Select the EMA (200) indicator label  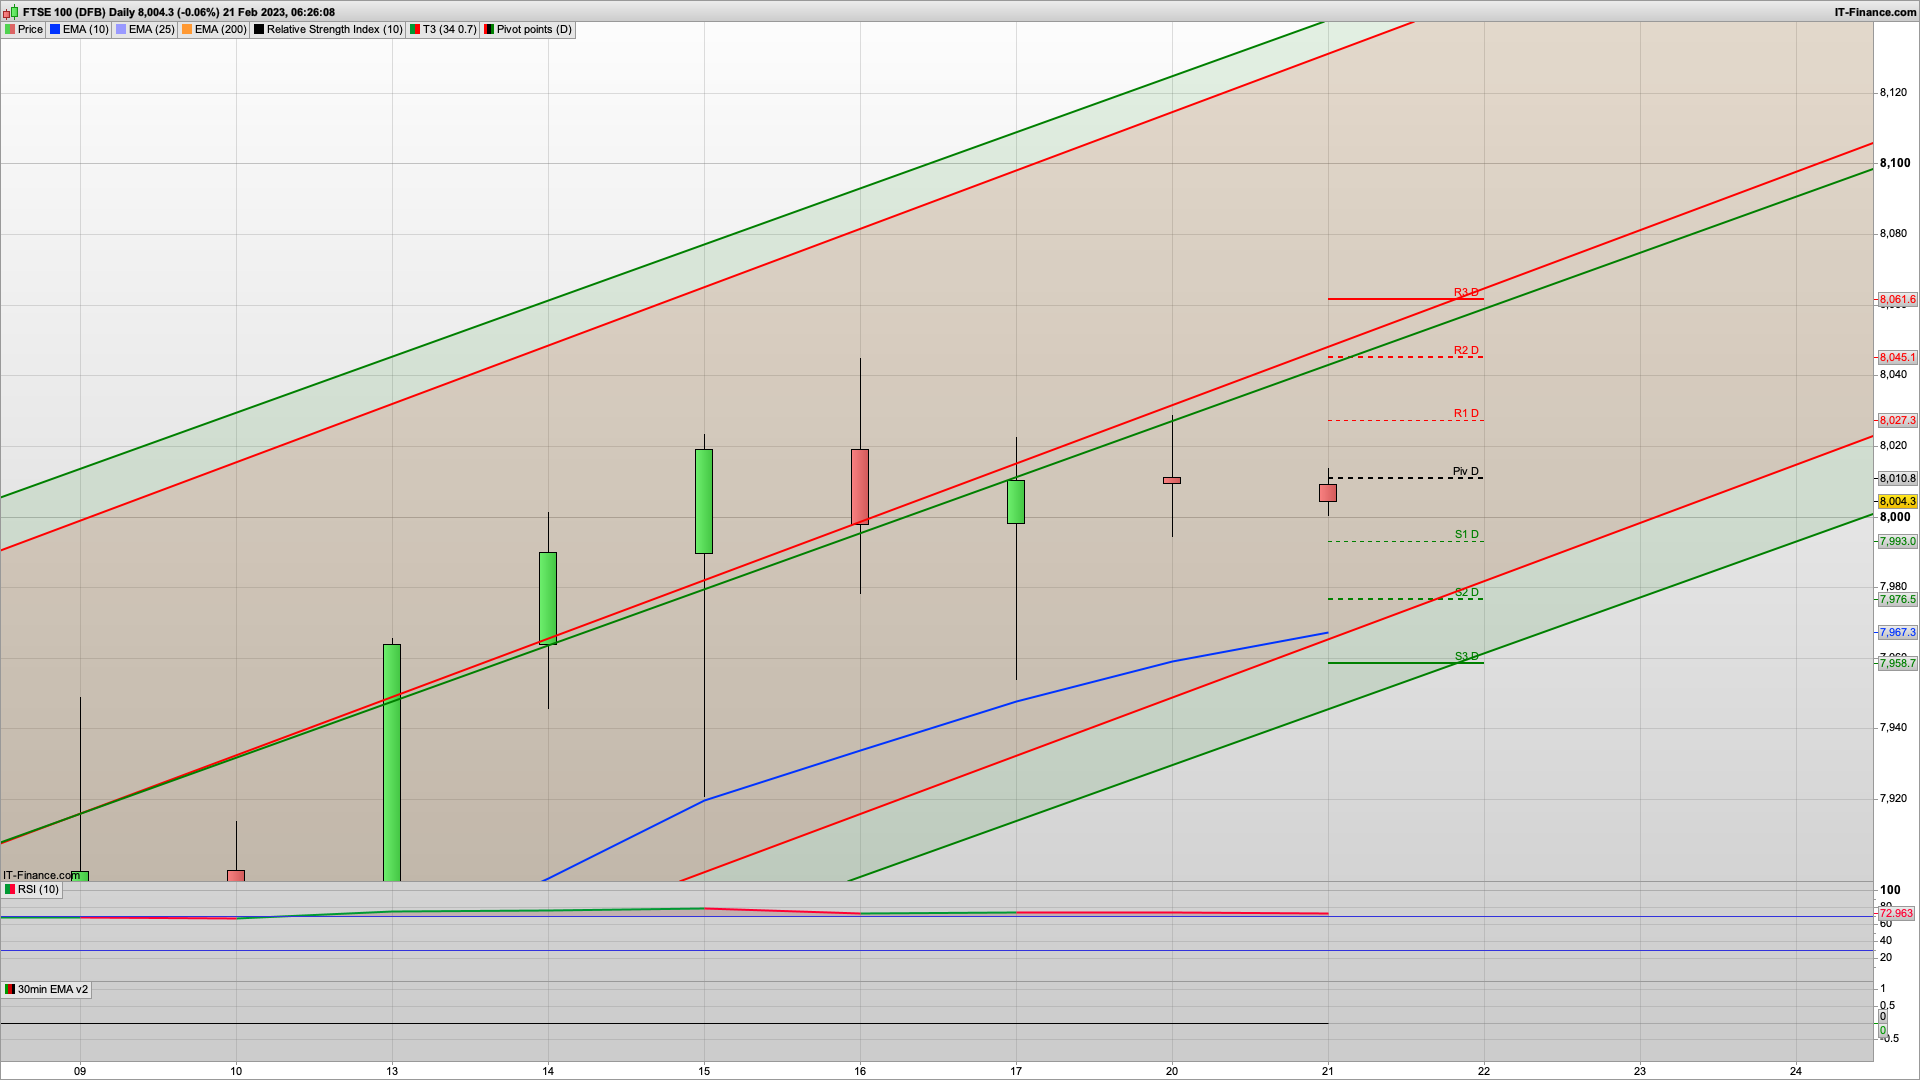coord(220,29)
